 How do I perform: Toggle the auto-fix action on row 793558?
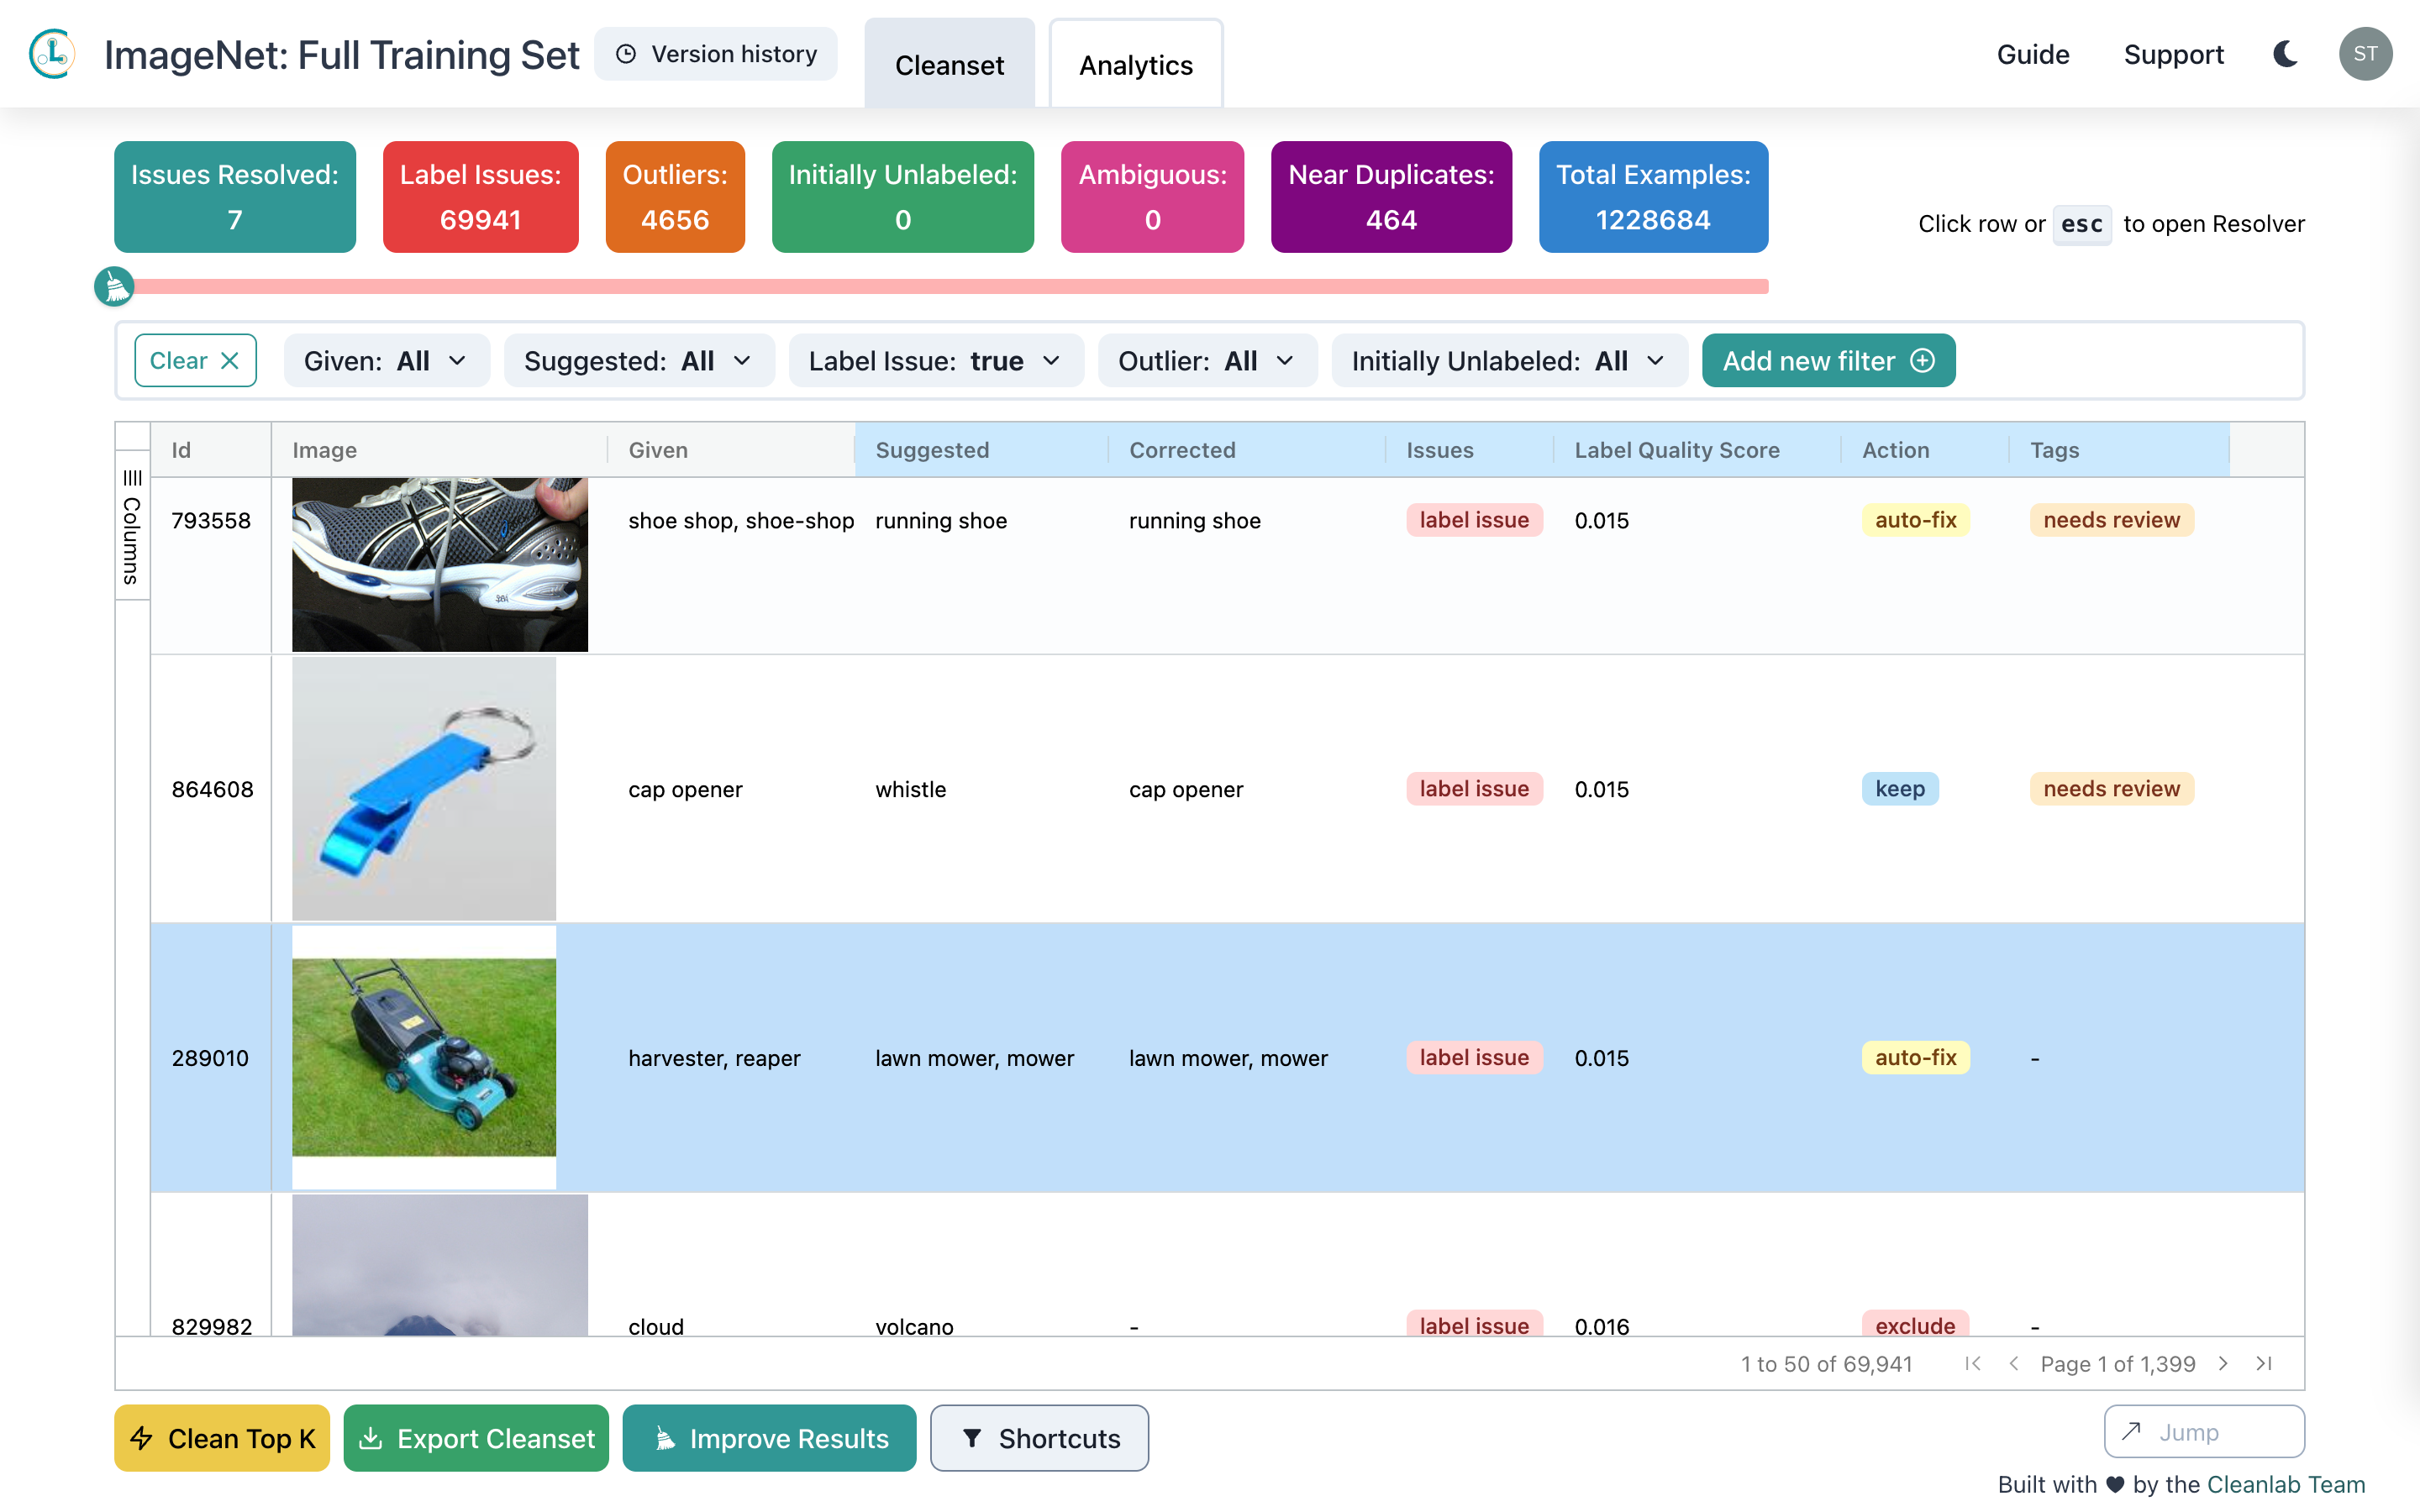[x=1915, y=520]
